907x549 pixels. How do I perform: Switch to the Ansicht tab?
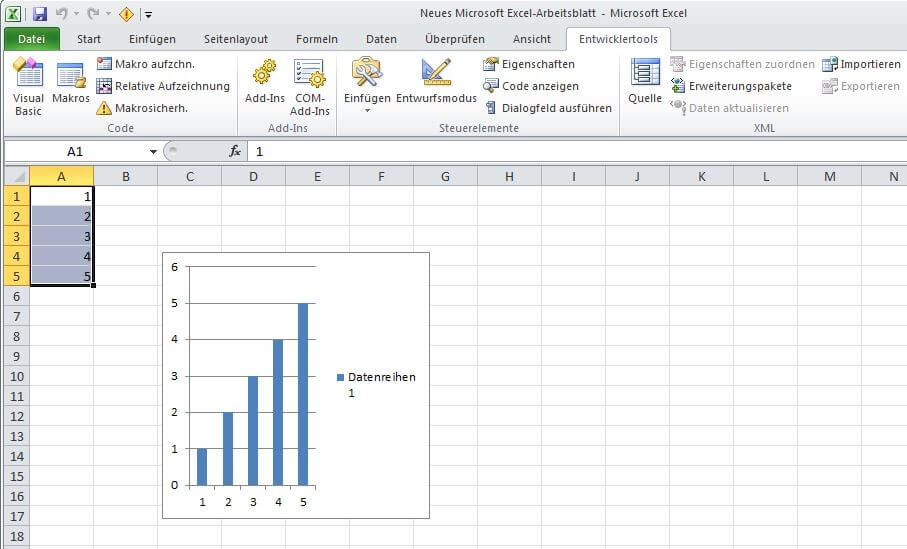pyautogui.click(x=532, y=39)
